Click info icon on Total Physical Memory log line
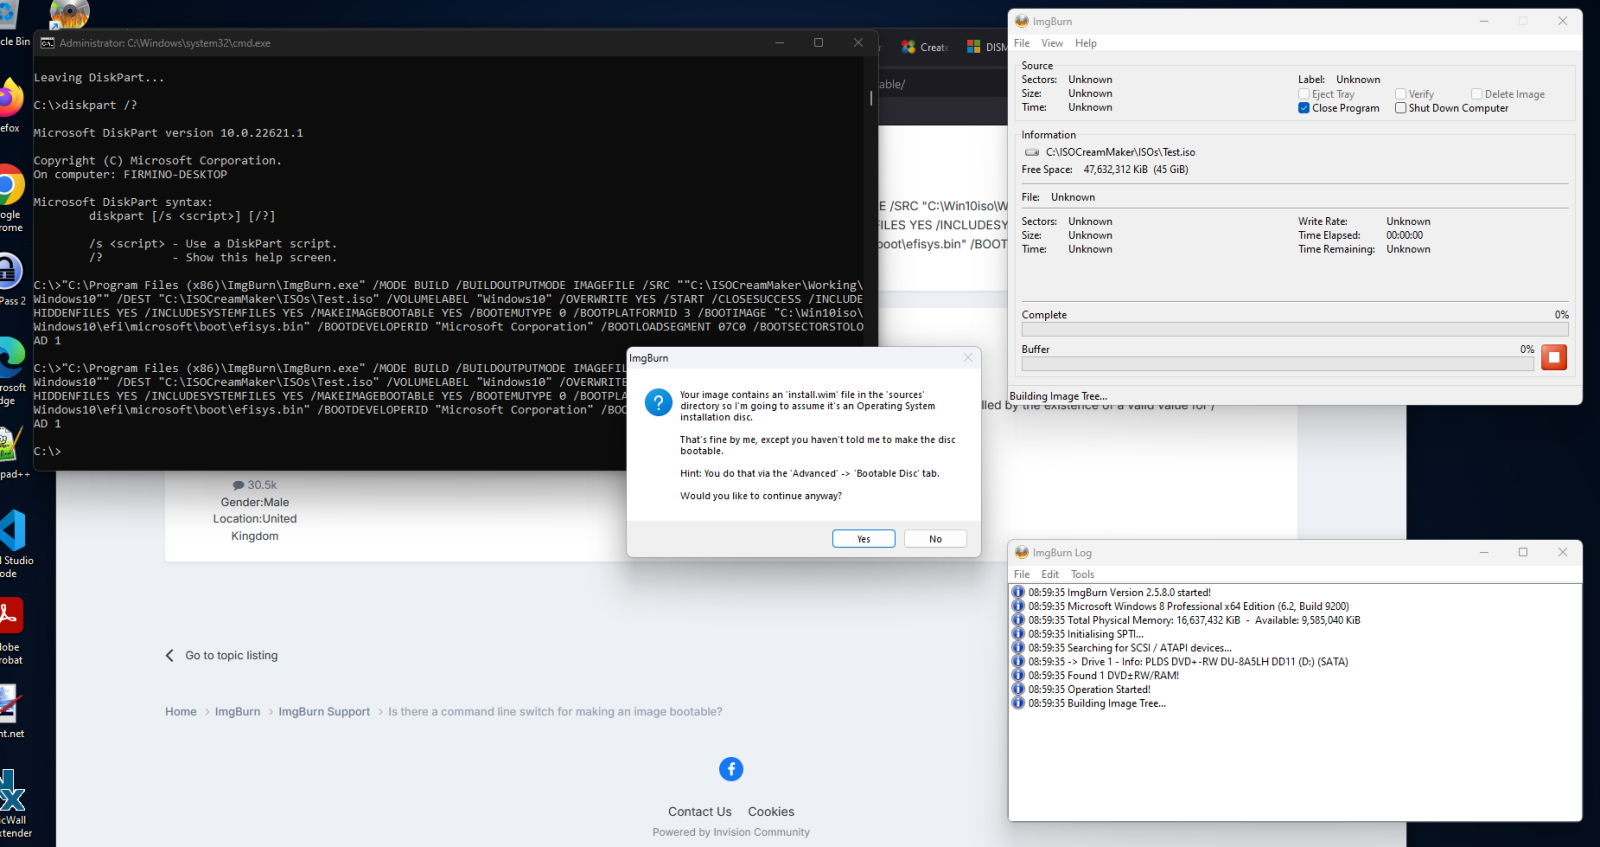1600x847 pixels. pos(1018,620)
